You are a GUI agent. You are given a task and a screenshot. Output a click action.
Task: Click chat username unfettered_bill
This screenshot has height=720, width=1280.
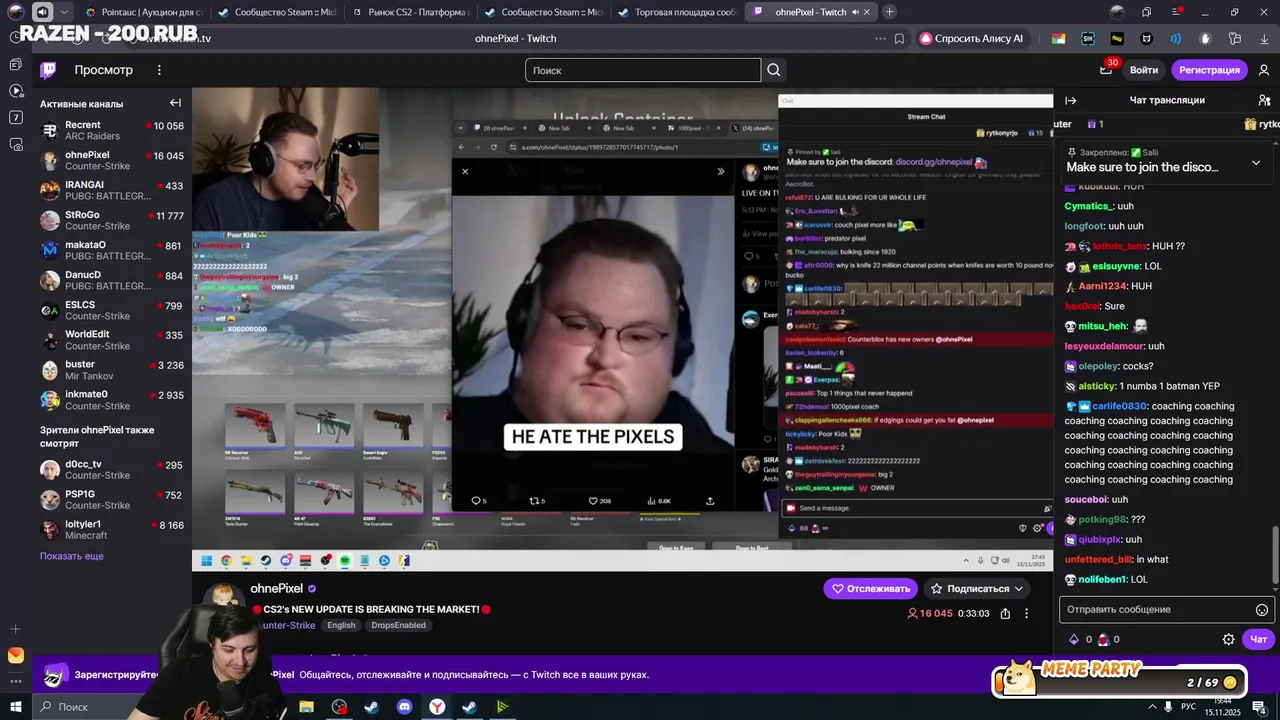pyautogui.click(x=1098, y=560)
